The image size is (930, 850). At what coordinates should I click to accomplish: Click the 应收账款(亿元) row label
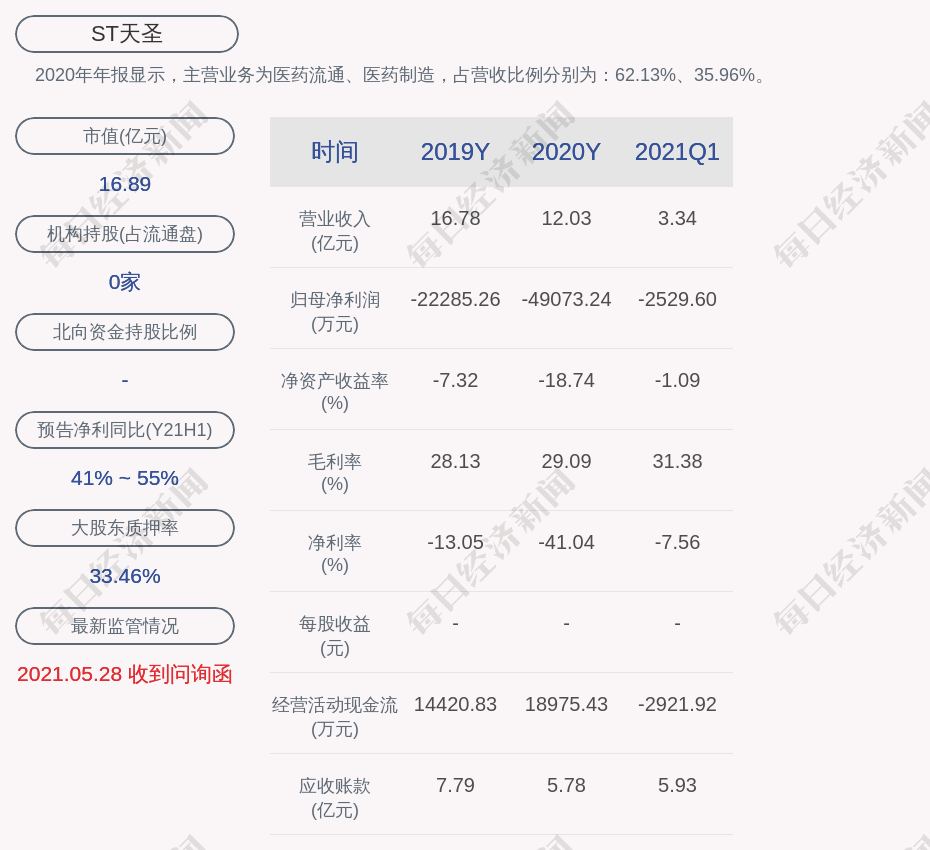[x=335, y=798]
